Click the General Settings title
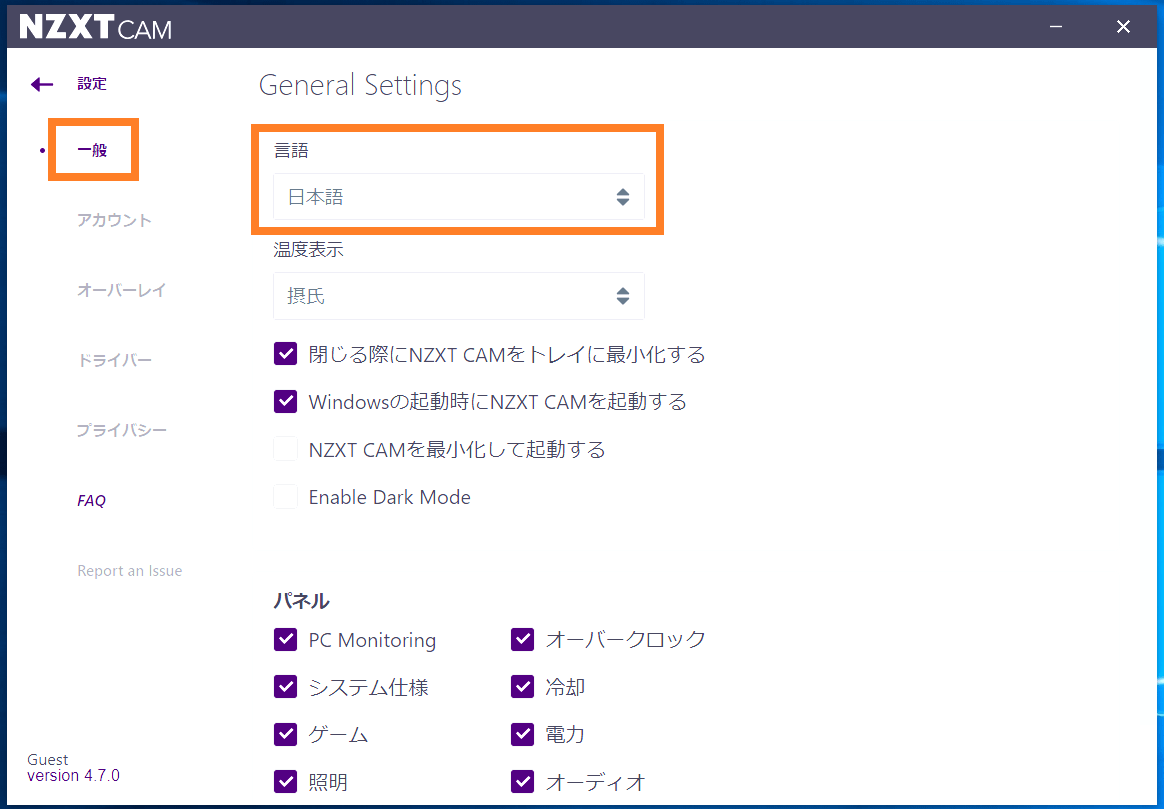Screen dimensions: 1164x809 (x=360, y=85)
